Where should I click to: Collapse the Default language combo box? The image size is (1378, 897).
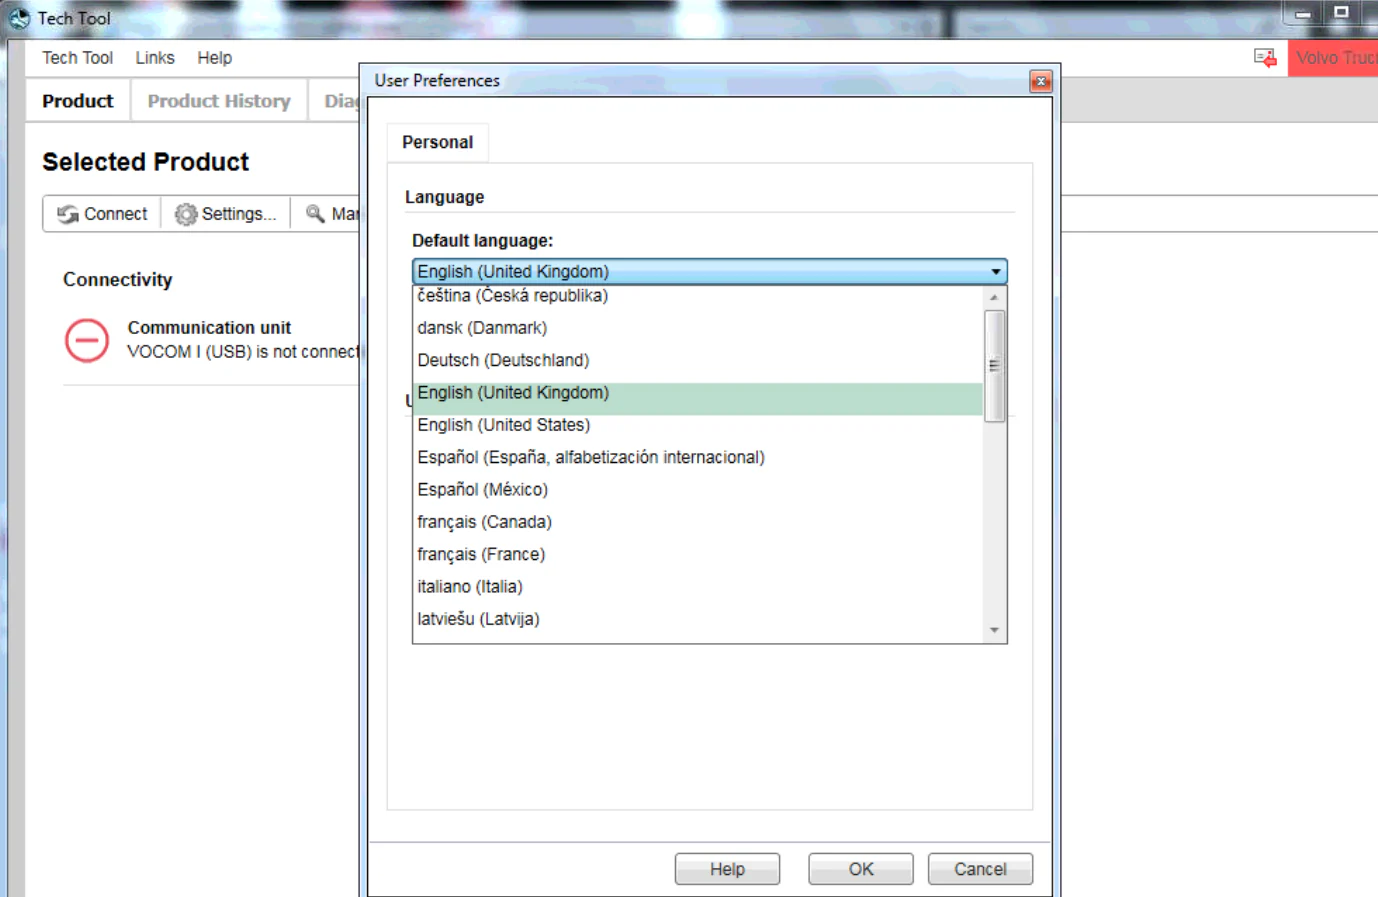[709, 271]
